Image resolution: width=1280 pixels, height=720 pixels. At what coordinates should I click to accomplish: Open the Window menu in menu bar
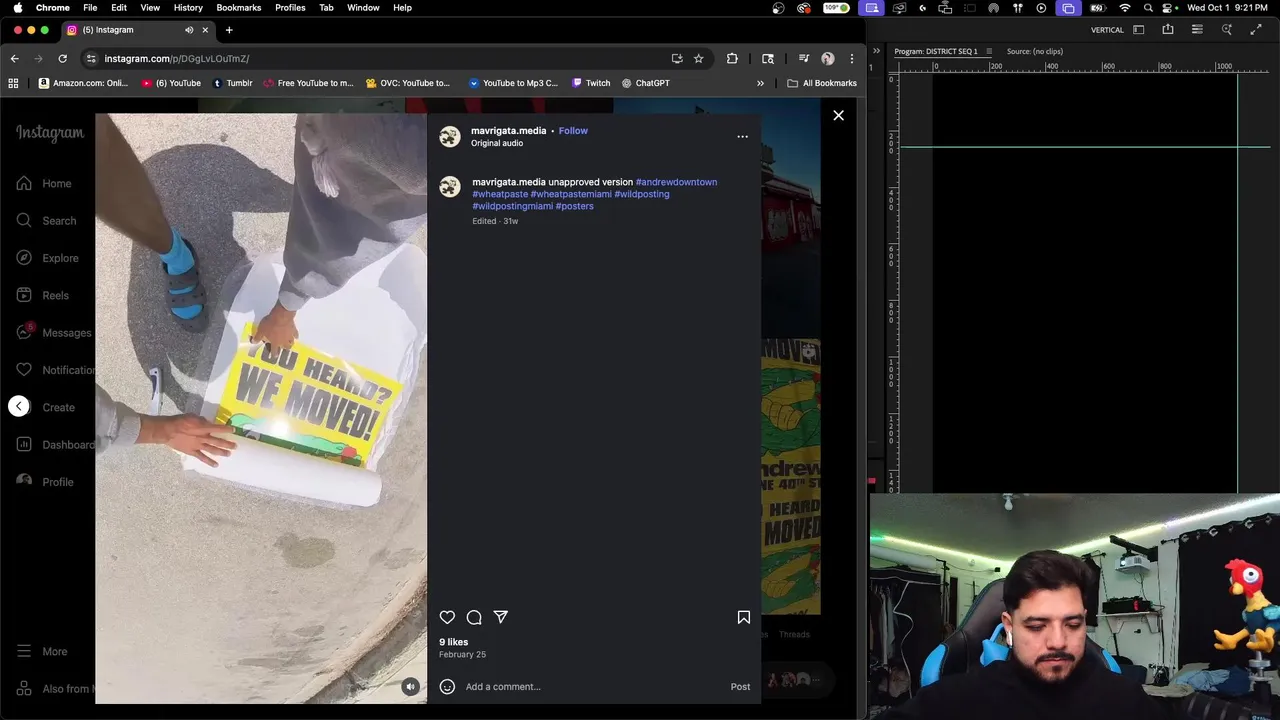tap(363, 7)
